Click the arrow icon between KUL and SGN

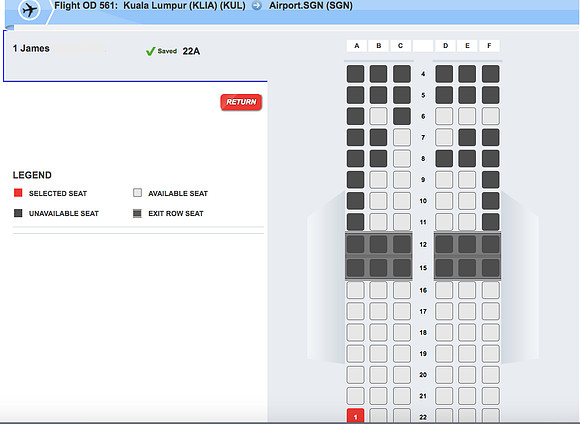click(257, 6)
